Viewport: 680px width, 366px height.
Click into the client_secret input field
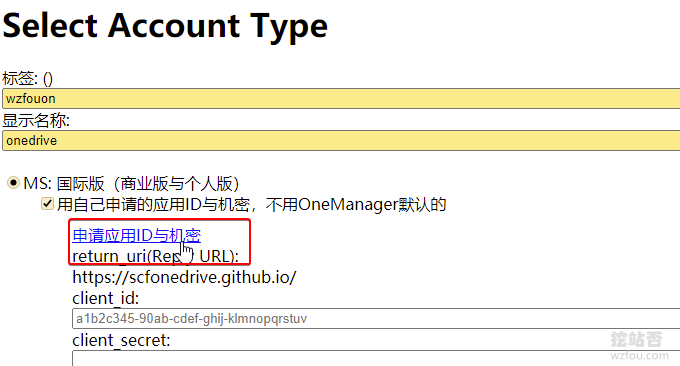point(376,359)
